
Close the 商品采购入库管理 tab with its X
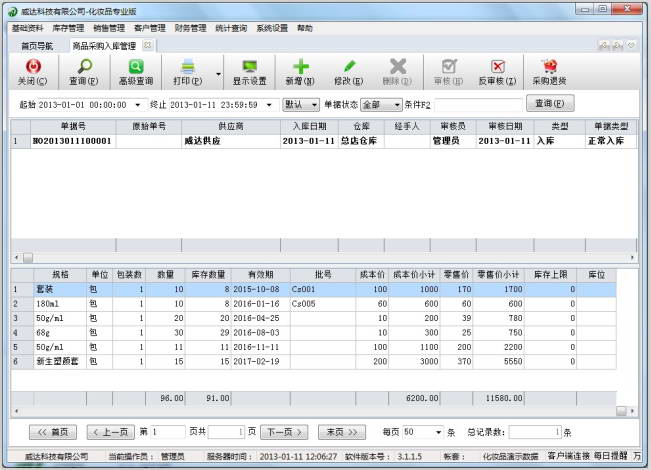147,45
